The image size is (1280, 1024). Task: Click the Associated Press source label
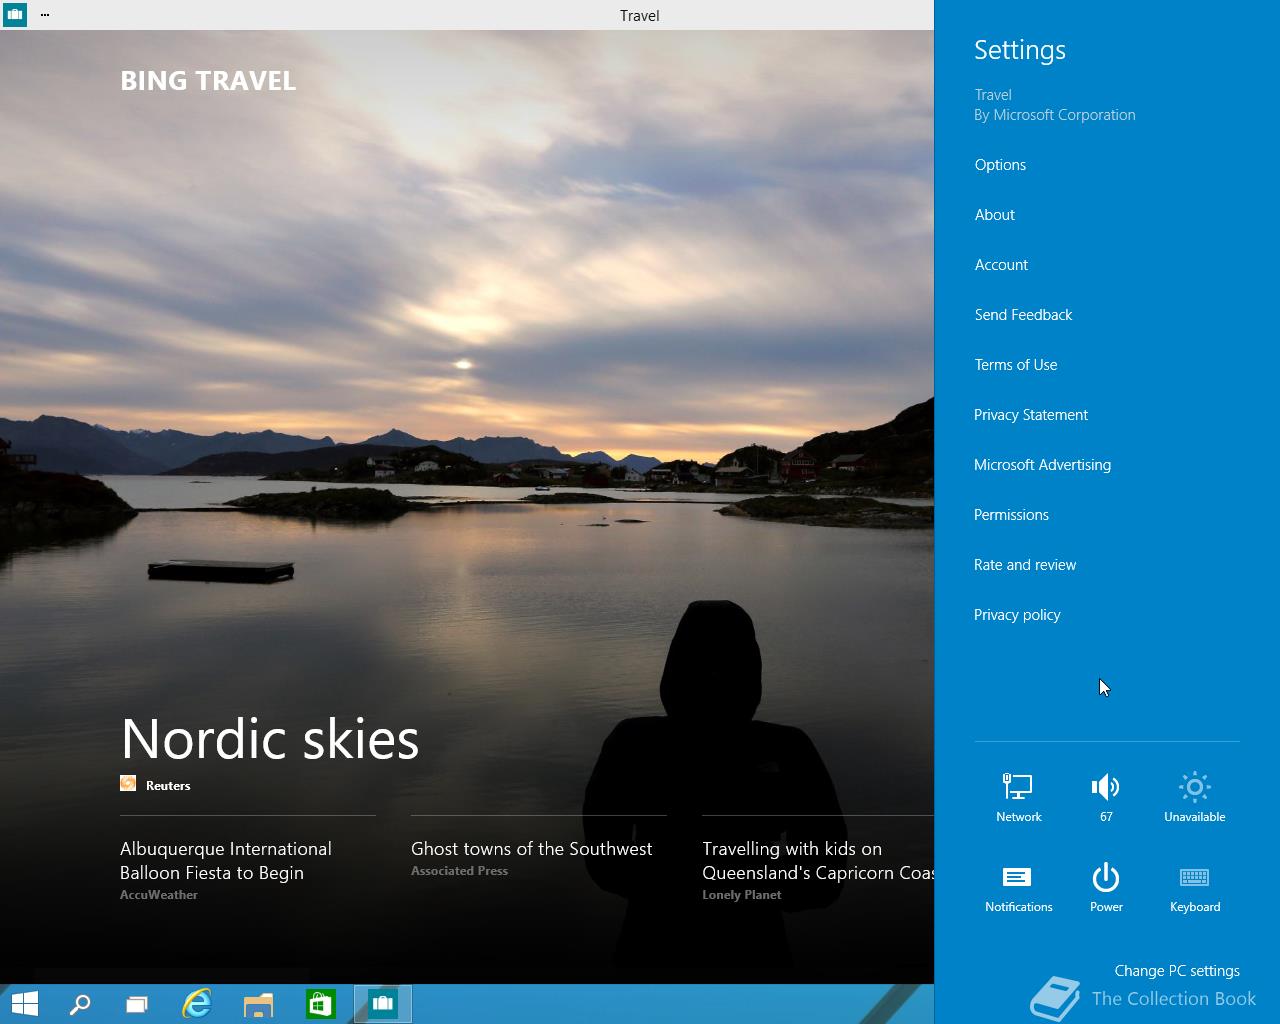459,871
